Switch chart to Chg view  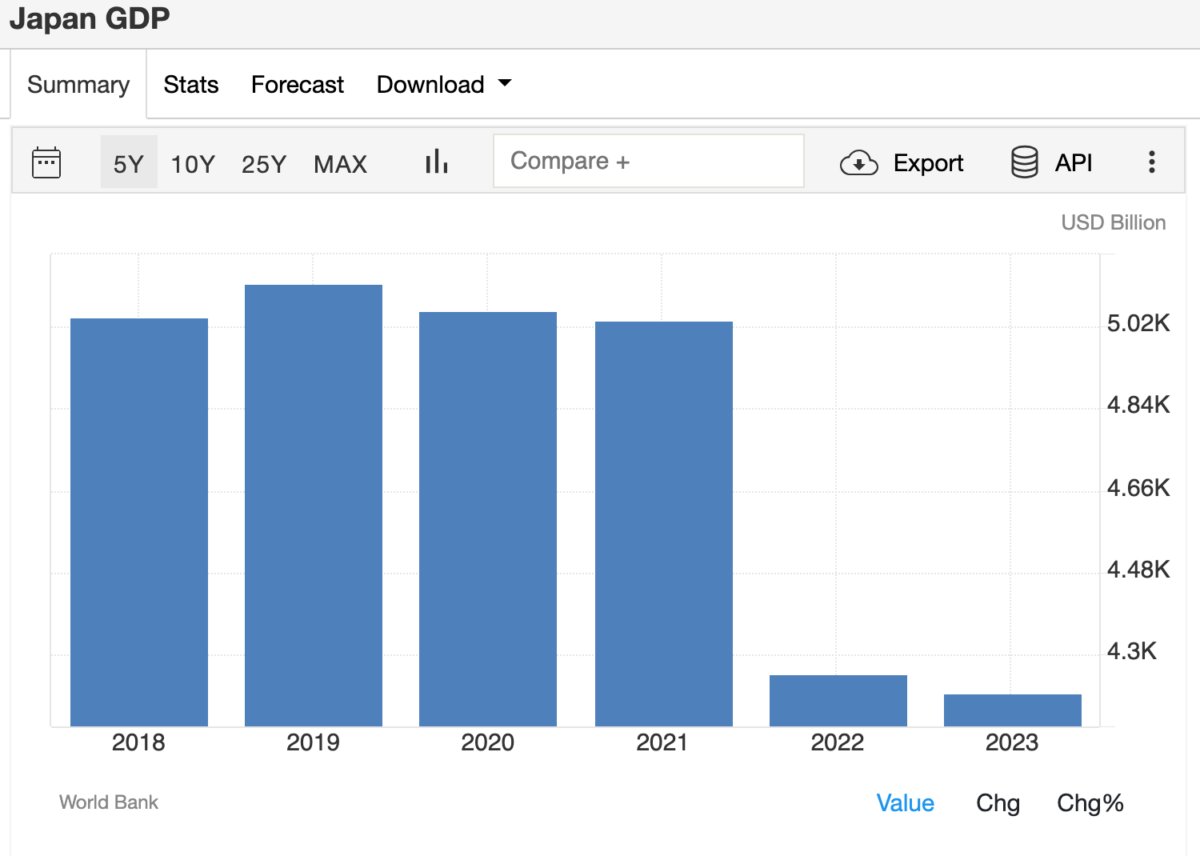[x=998, y=803]
